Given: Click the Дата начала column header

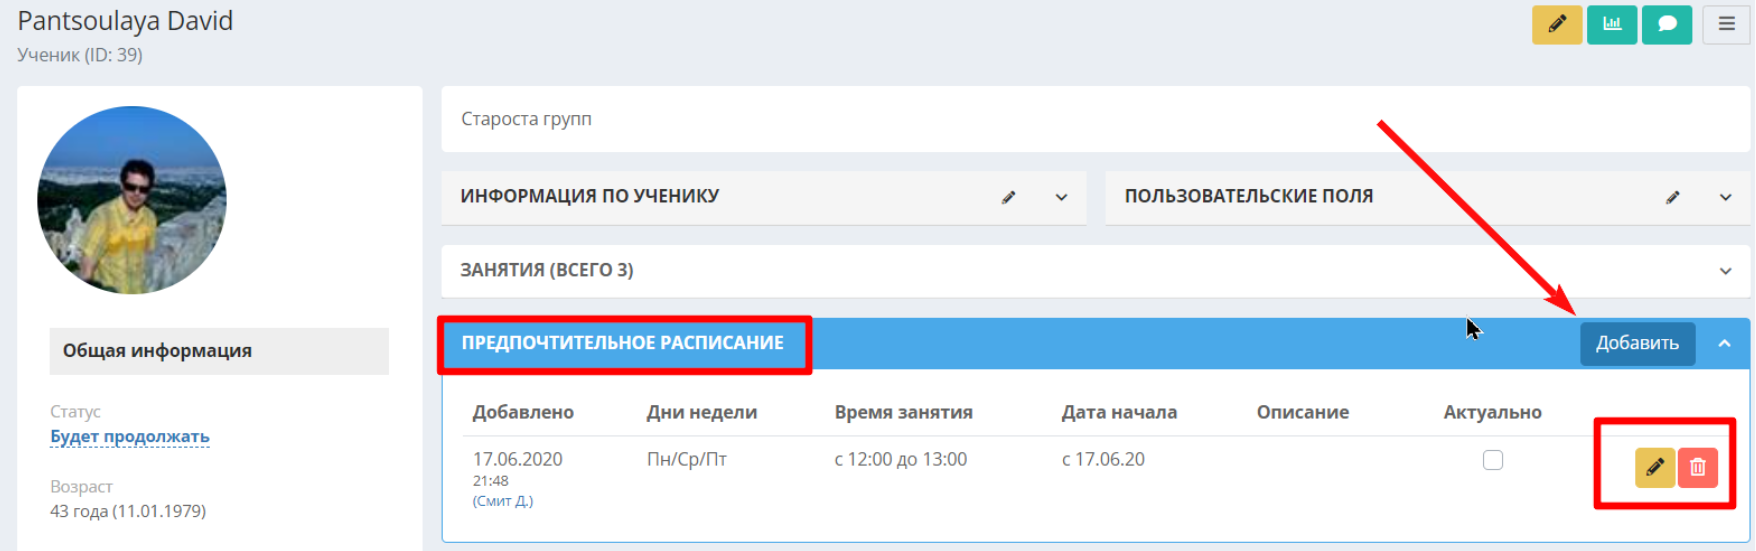Looking at the screenshot, I should click(1119, 412).
